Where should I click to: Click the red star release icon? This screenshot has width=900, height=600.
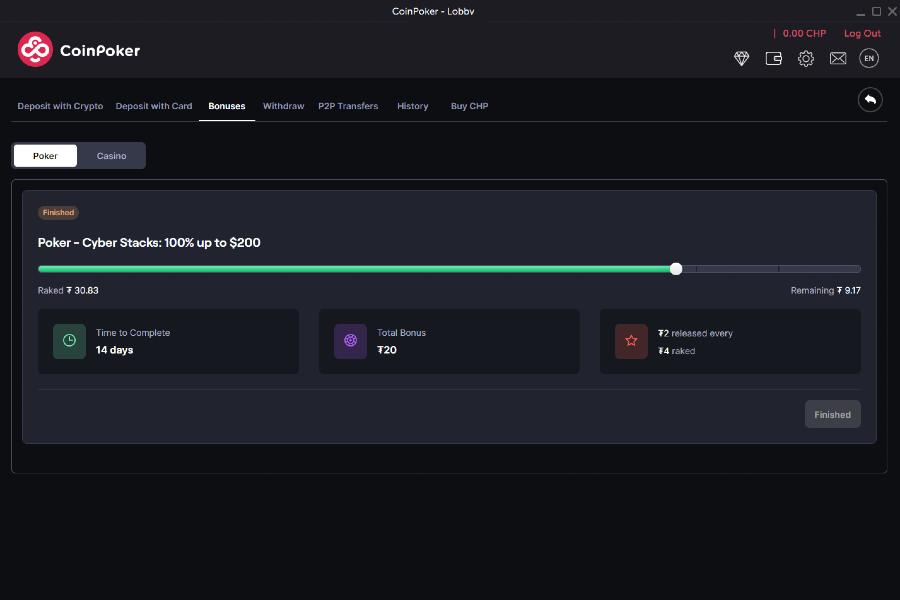(x=631, y=341)
